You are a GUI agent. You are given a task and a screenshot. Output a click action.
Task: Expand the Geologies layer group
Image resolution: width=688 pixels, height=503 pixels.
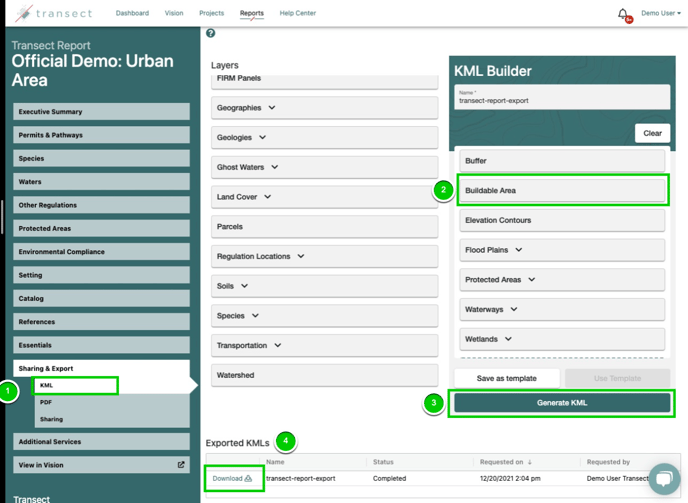(262, 137)
